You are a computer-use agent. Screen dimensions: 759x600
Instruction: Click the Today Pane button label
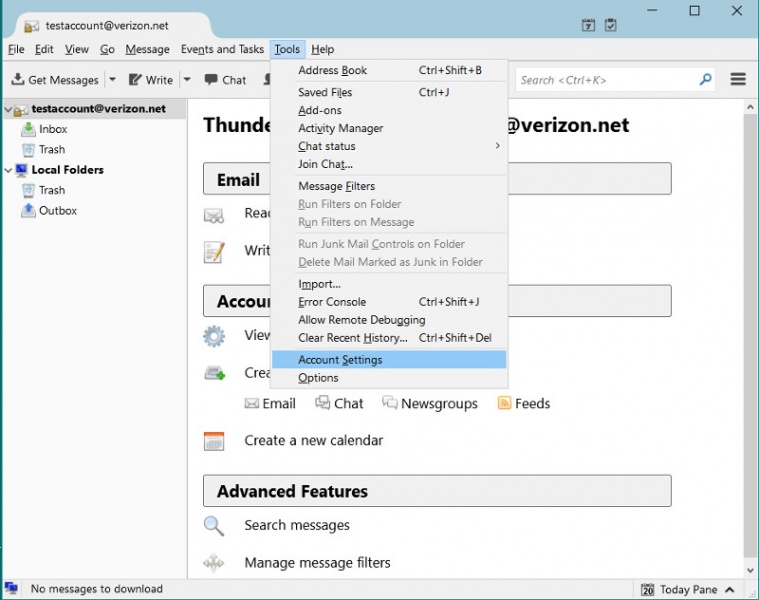point(688,589)
